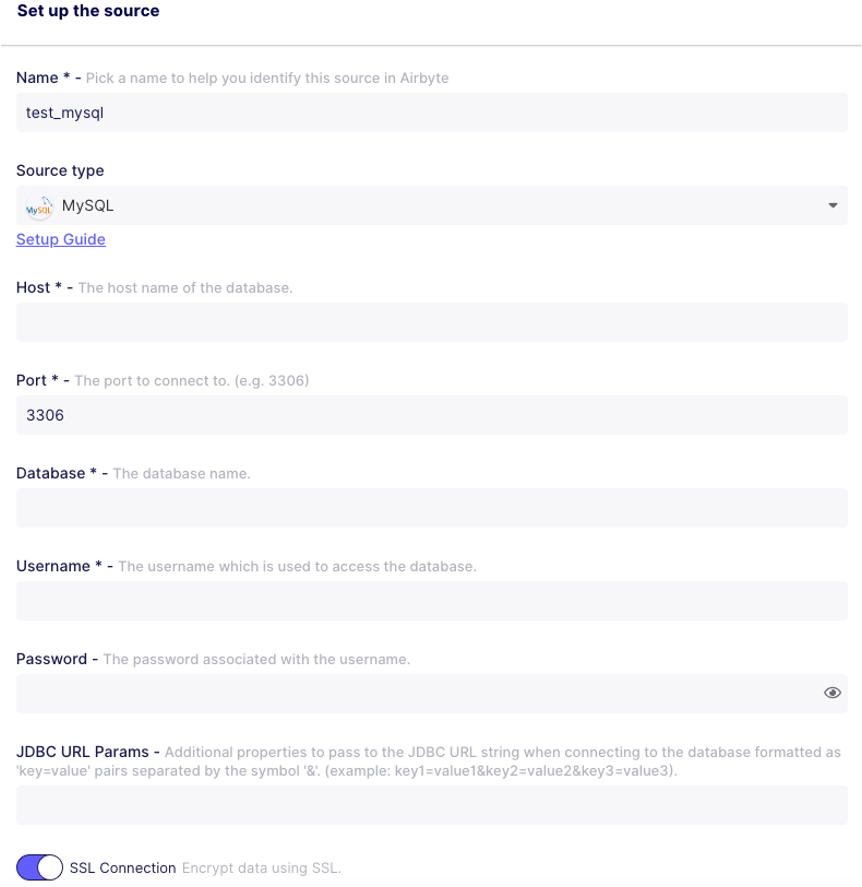
Task: Click into the Username input field
Action: click(432, 601)
